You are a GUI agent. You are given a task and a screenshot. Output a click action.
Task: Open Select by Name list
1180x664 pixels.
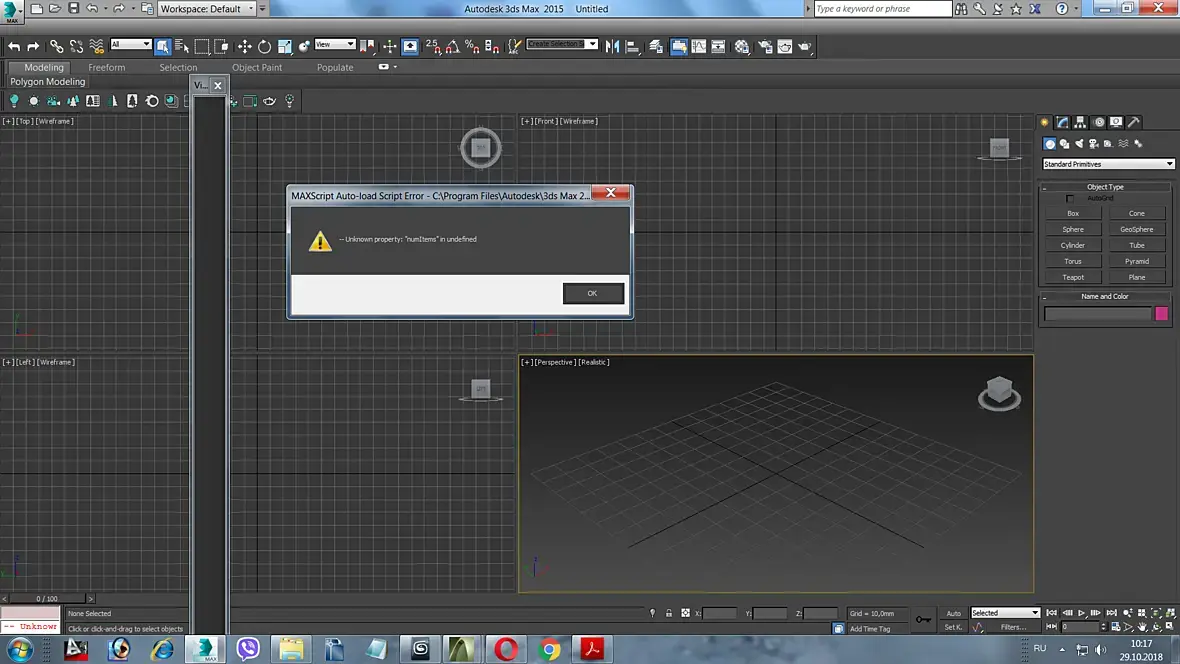click(x=182, y=47)
